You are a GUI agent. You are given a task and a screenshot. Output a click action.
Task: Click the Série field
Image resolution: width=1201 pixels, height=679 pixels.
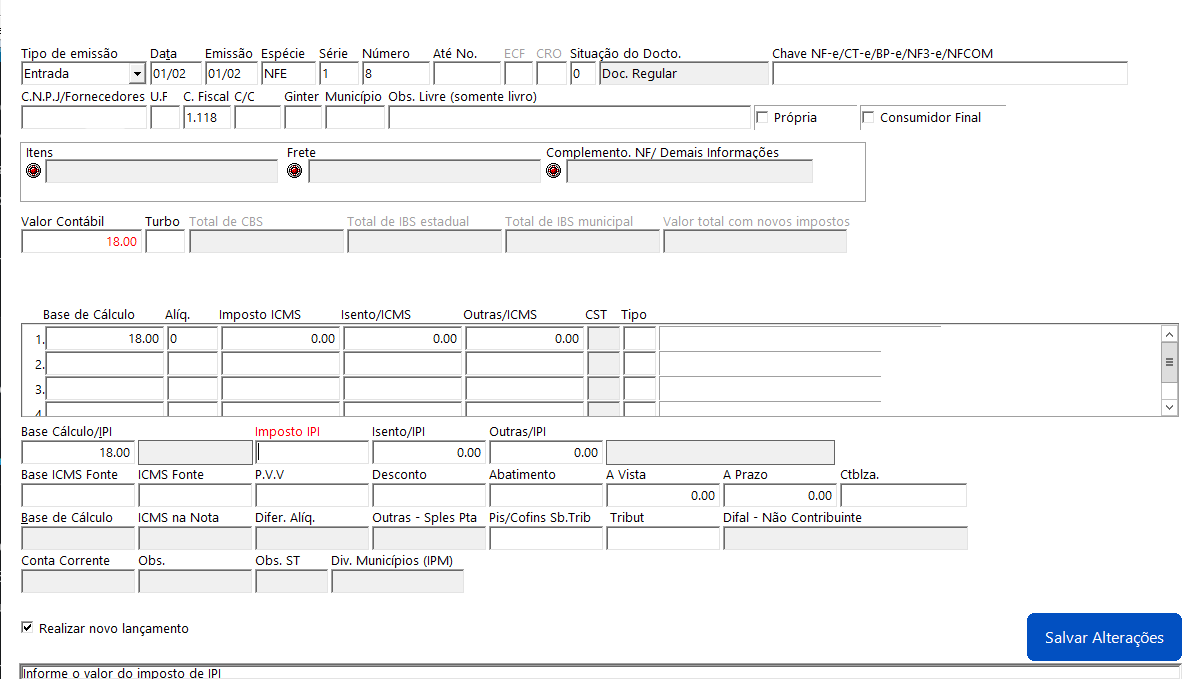pos(338,73)
